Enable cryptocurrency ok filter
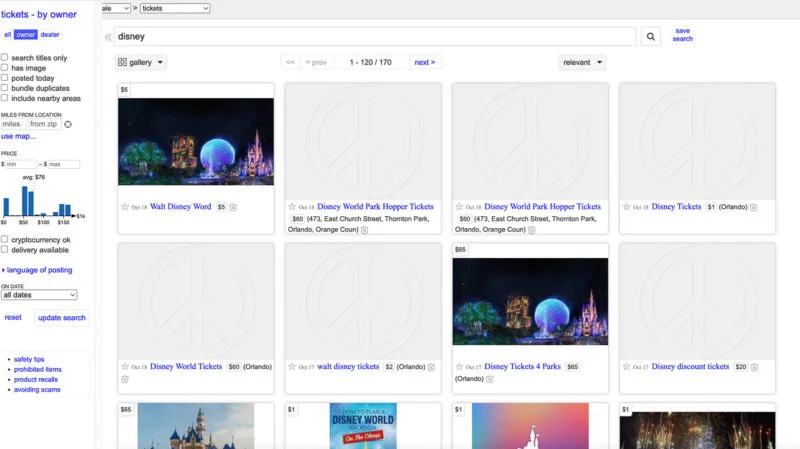800x449 pixels. (5, 239)
